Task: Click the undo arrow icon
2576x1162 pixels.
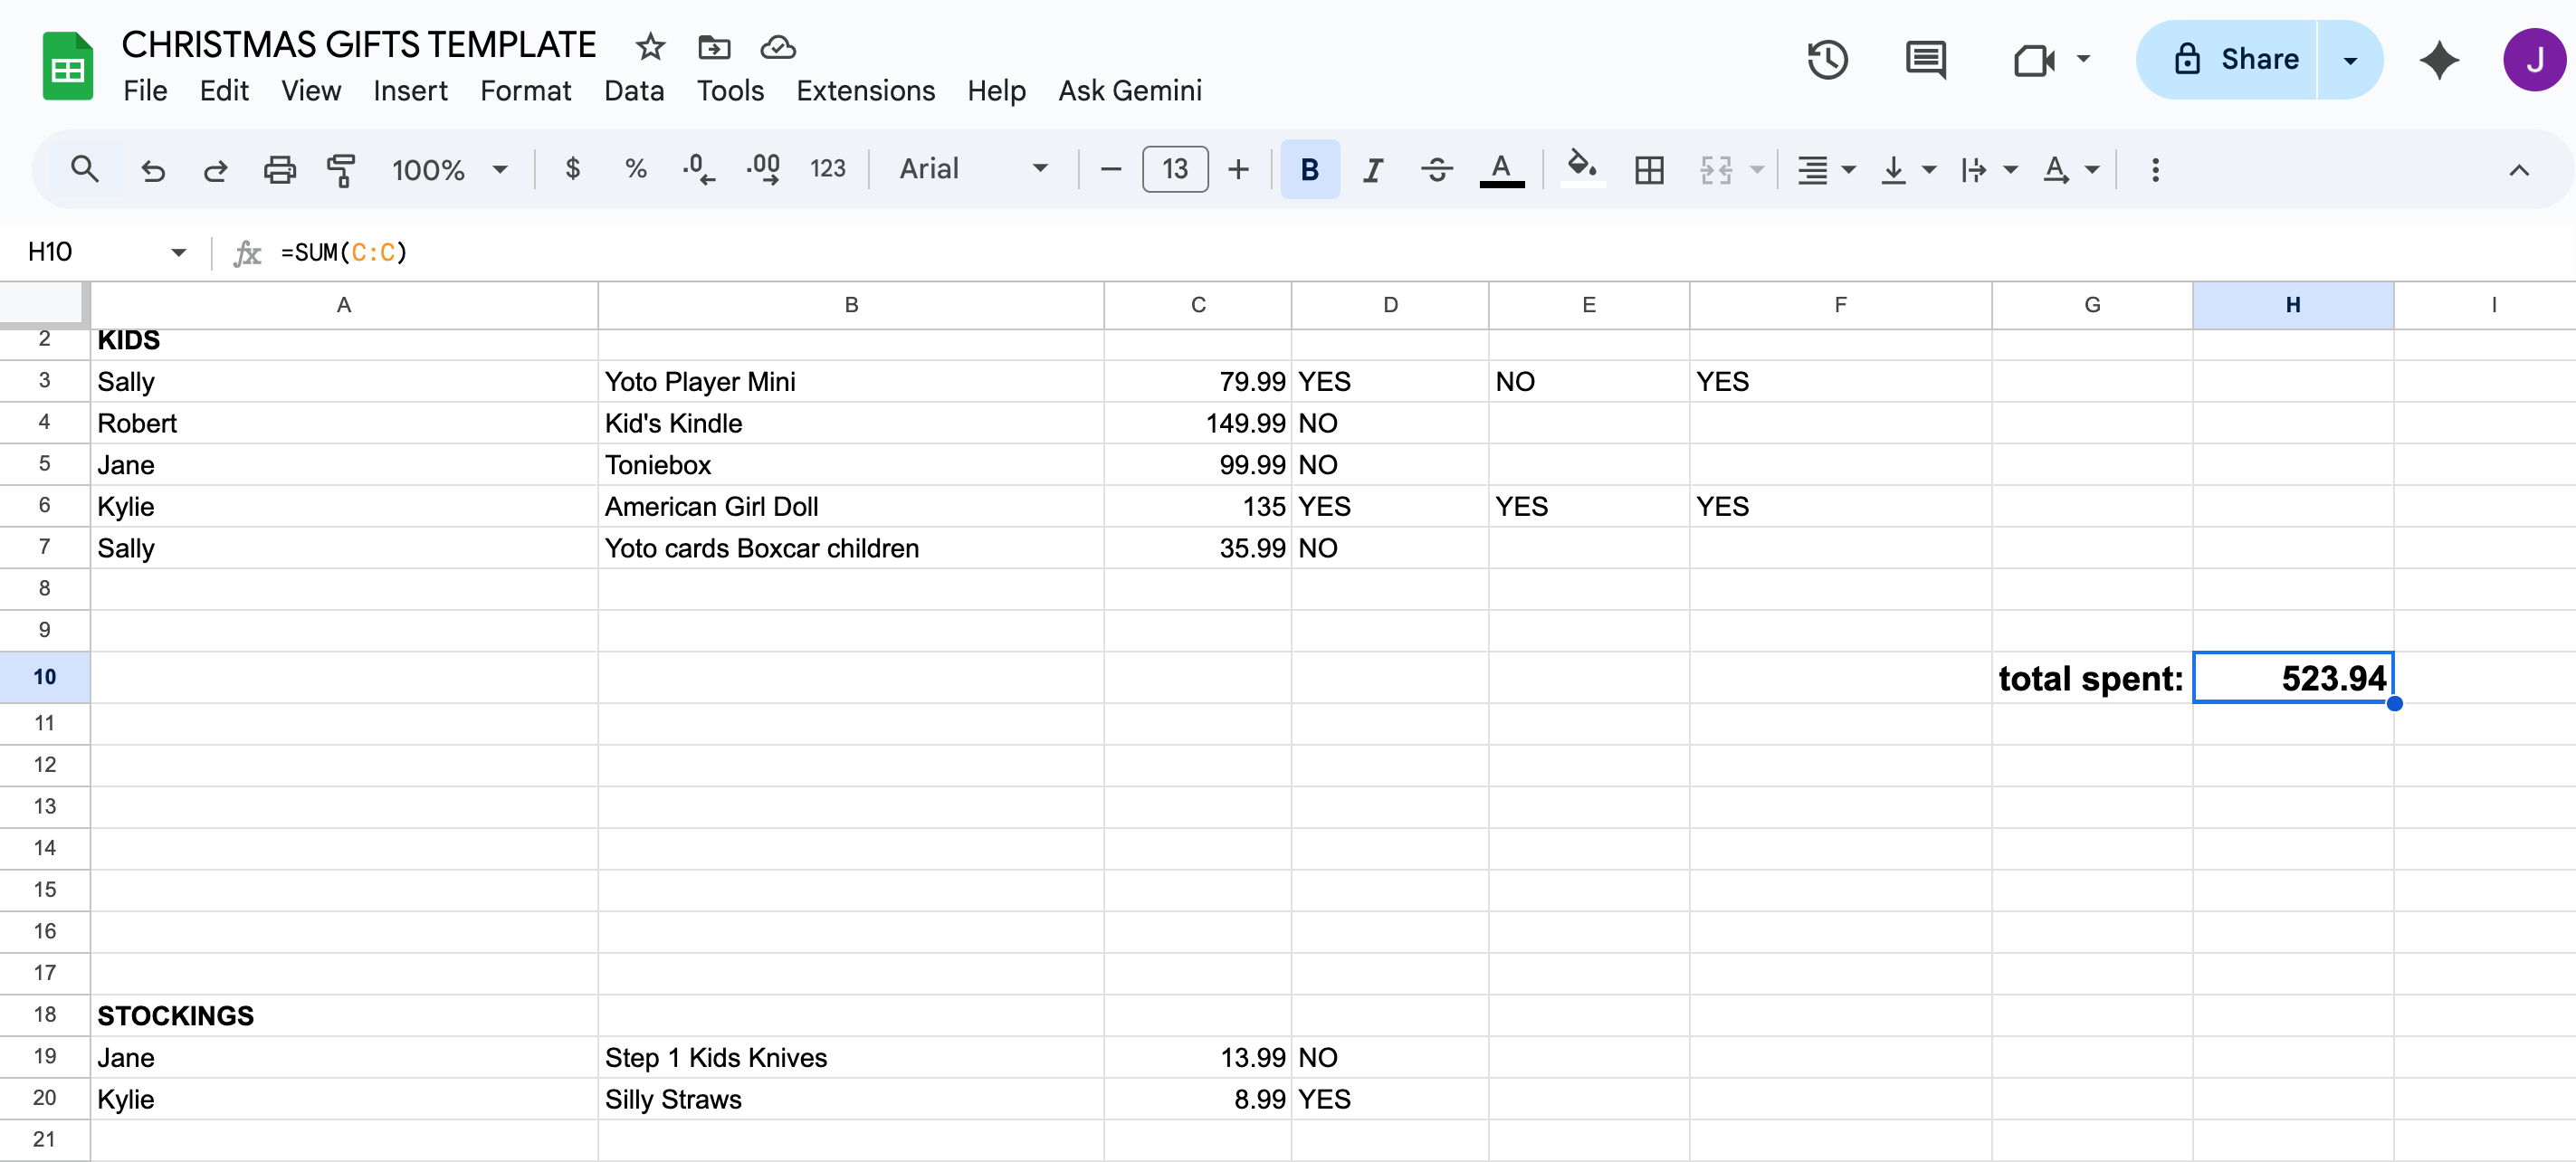Action: pyautogui.click(x=153, y=170)
